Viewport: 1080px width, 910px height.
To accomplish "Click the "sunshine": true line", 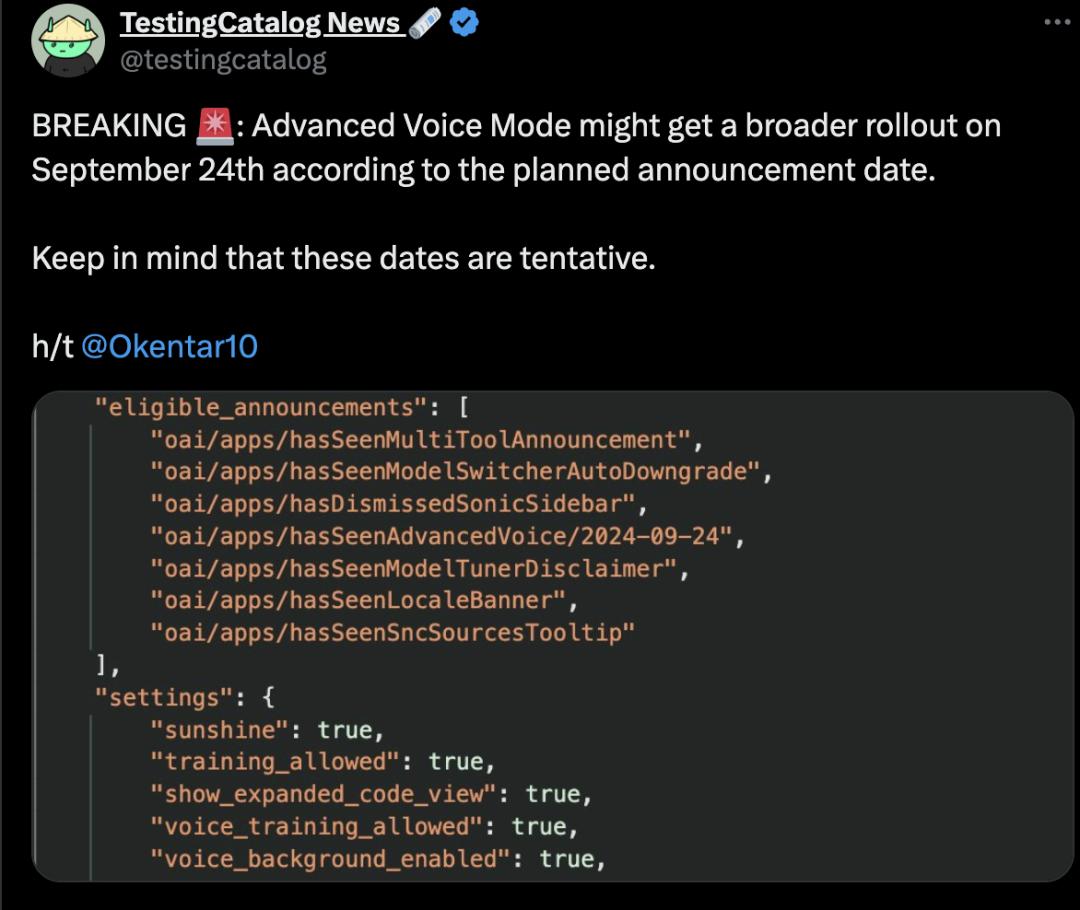I will pyautogui.click(x=267, y=730).
